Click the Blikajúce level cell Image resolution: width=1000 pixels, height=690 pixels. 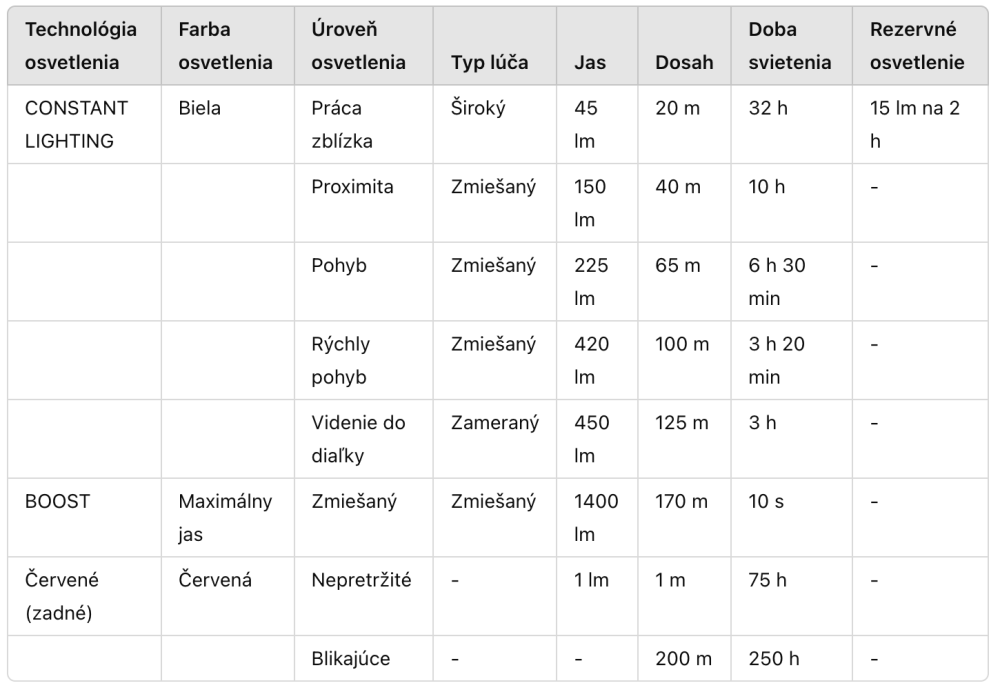(364, 658)
